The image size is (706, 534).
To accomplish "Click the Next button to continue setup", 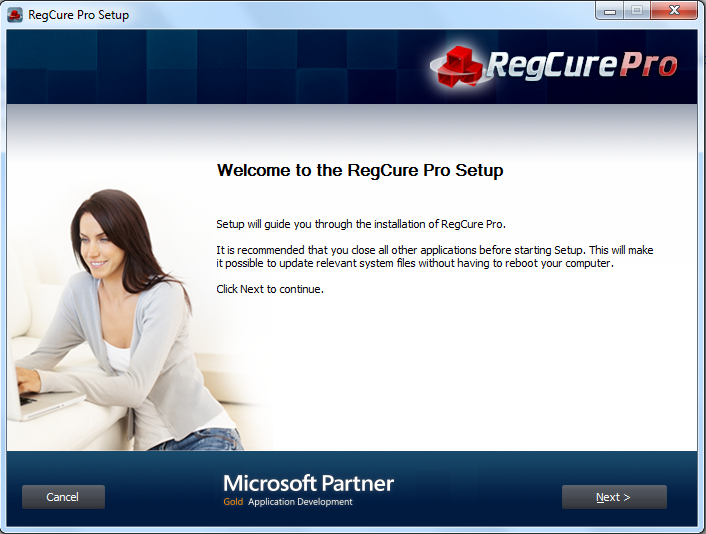I will pyautogui.click(x=614, y=497).
